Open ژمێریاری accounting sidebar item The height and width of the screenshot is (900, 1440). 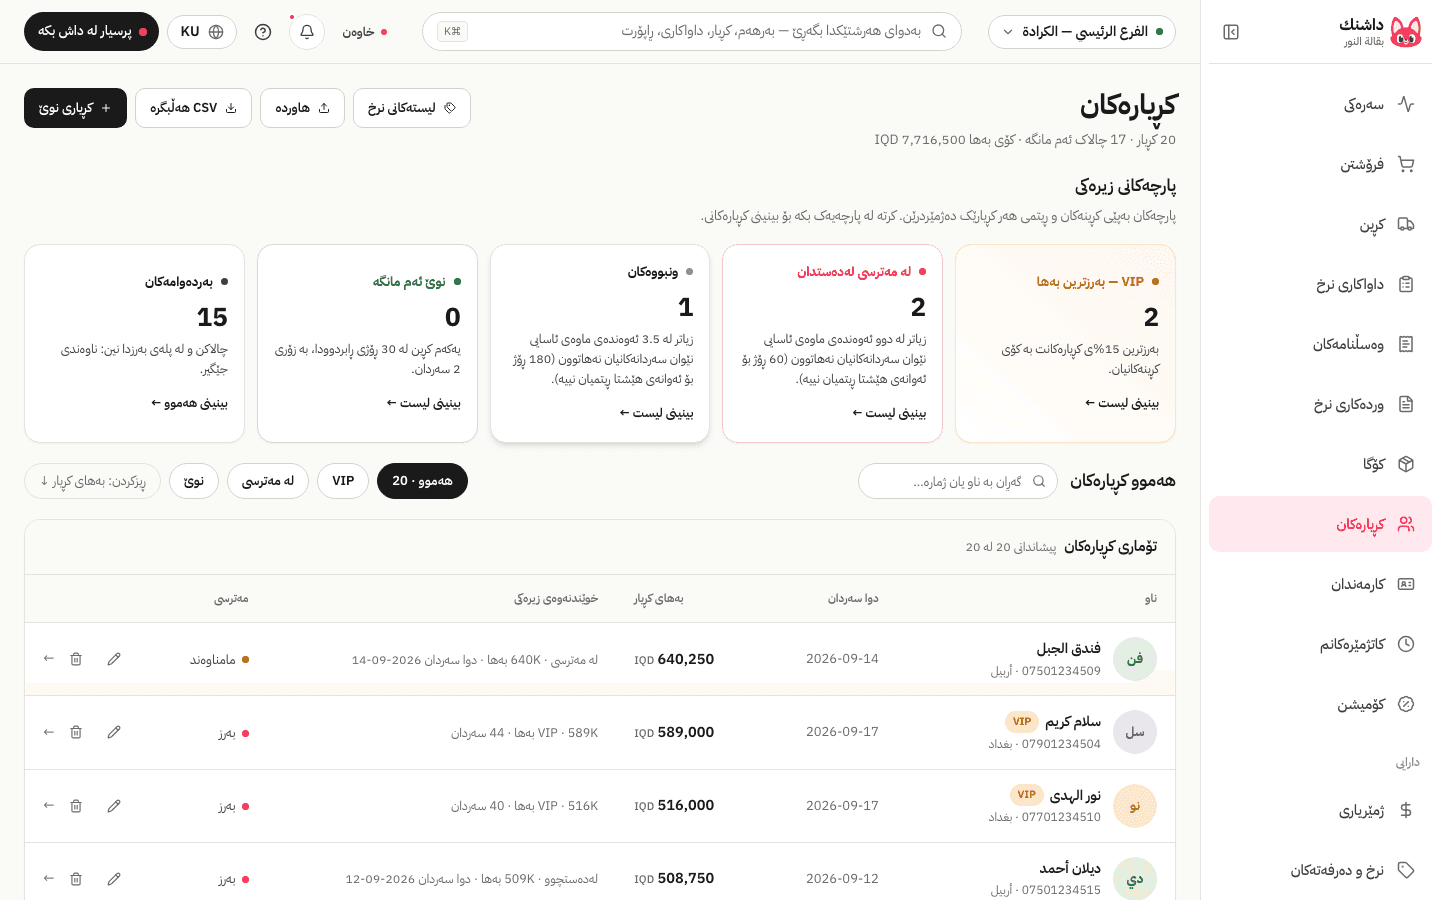tap(1320, 810)
